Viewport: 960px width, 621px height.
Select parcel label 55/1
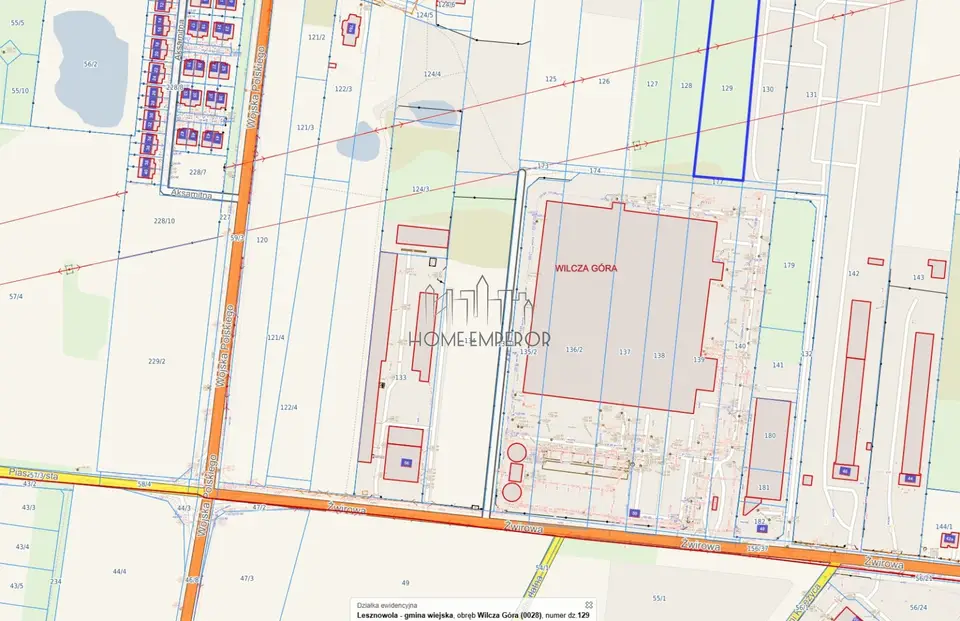pos(659,598)
